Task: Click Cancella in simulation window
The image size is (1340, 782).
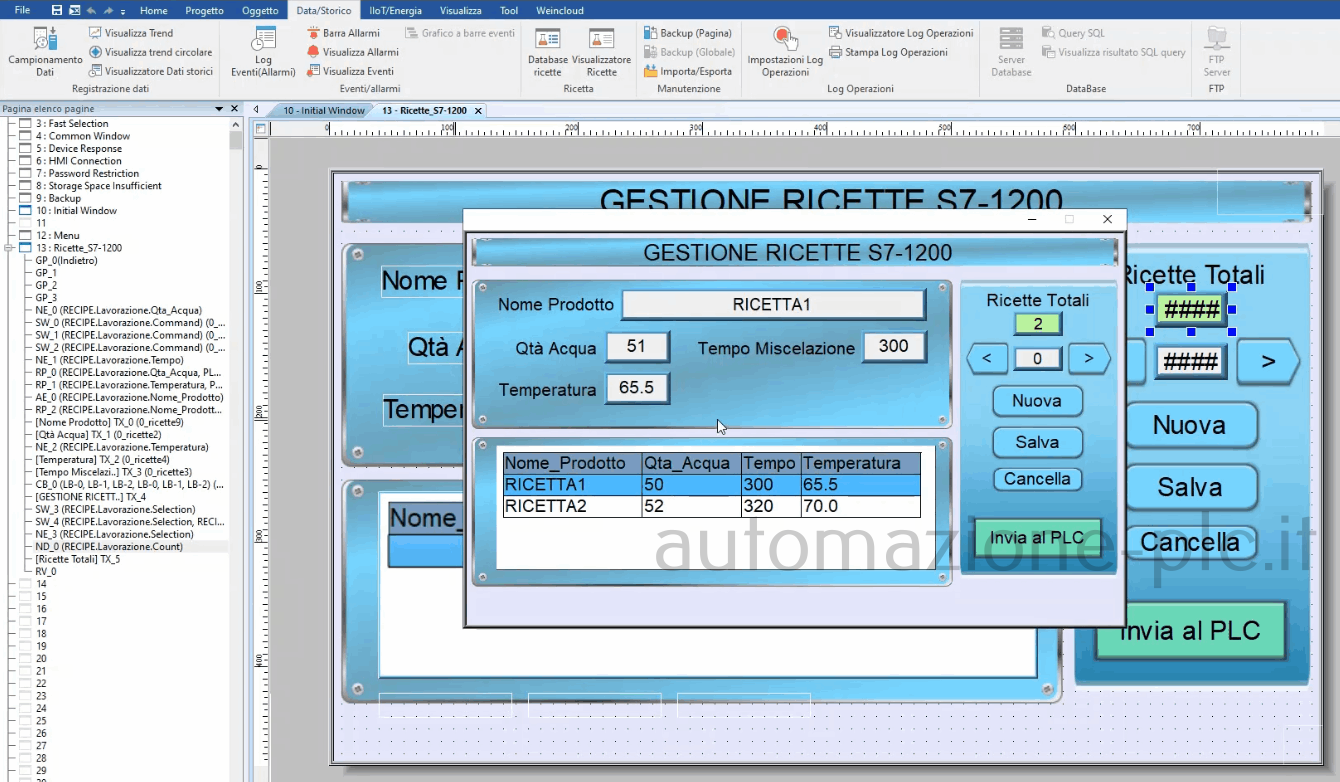Action: pos(1037,479)
